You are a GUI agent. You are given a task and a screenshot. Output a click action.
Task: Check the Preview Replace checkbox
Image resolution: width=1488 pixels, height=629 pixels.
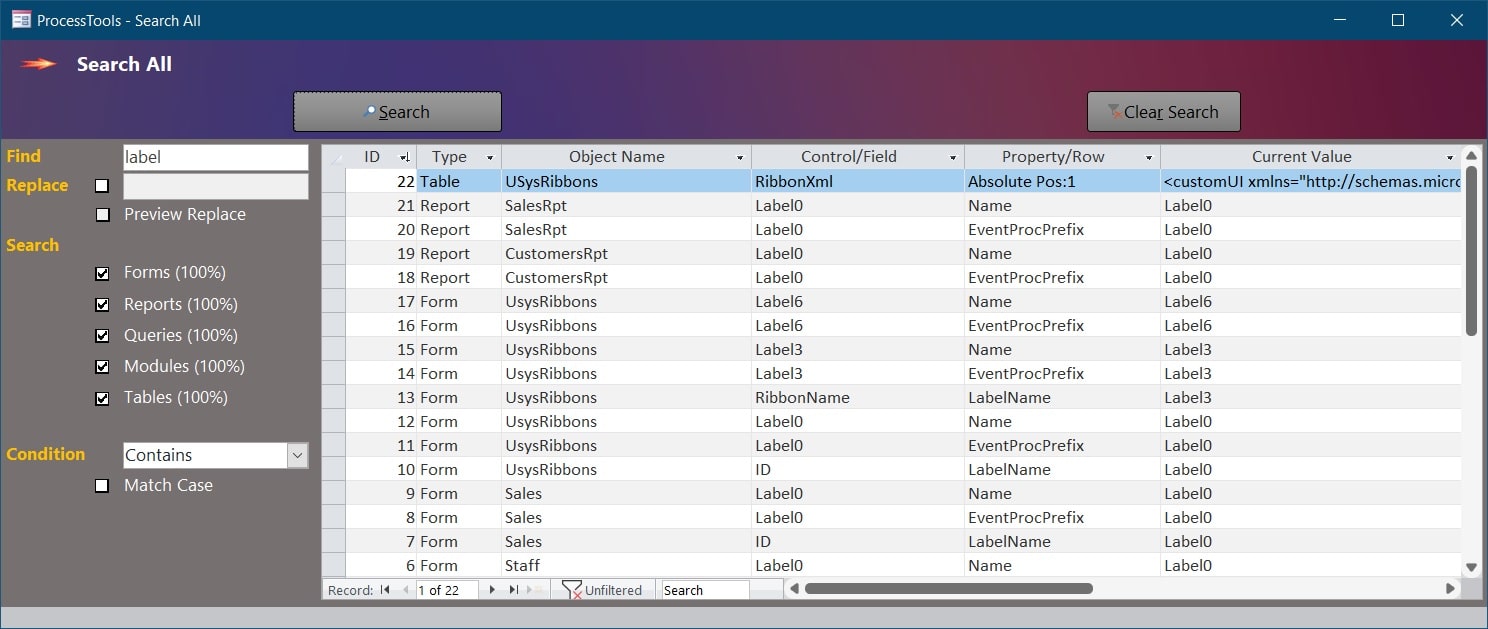click(x=102, y=214)
